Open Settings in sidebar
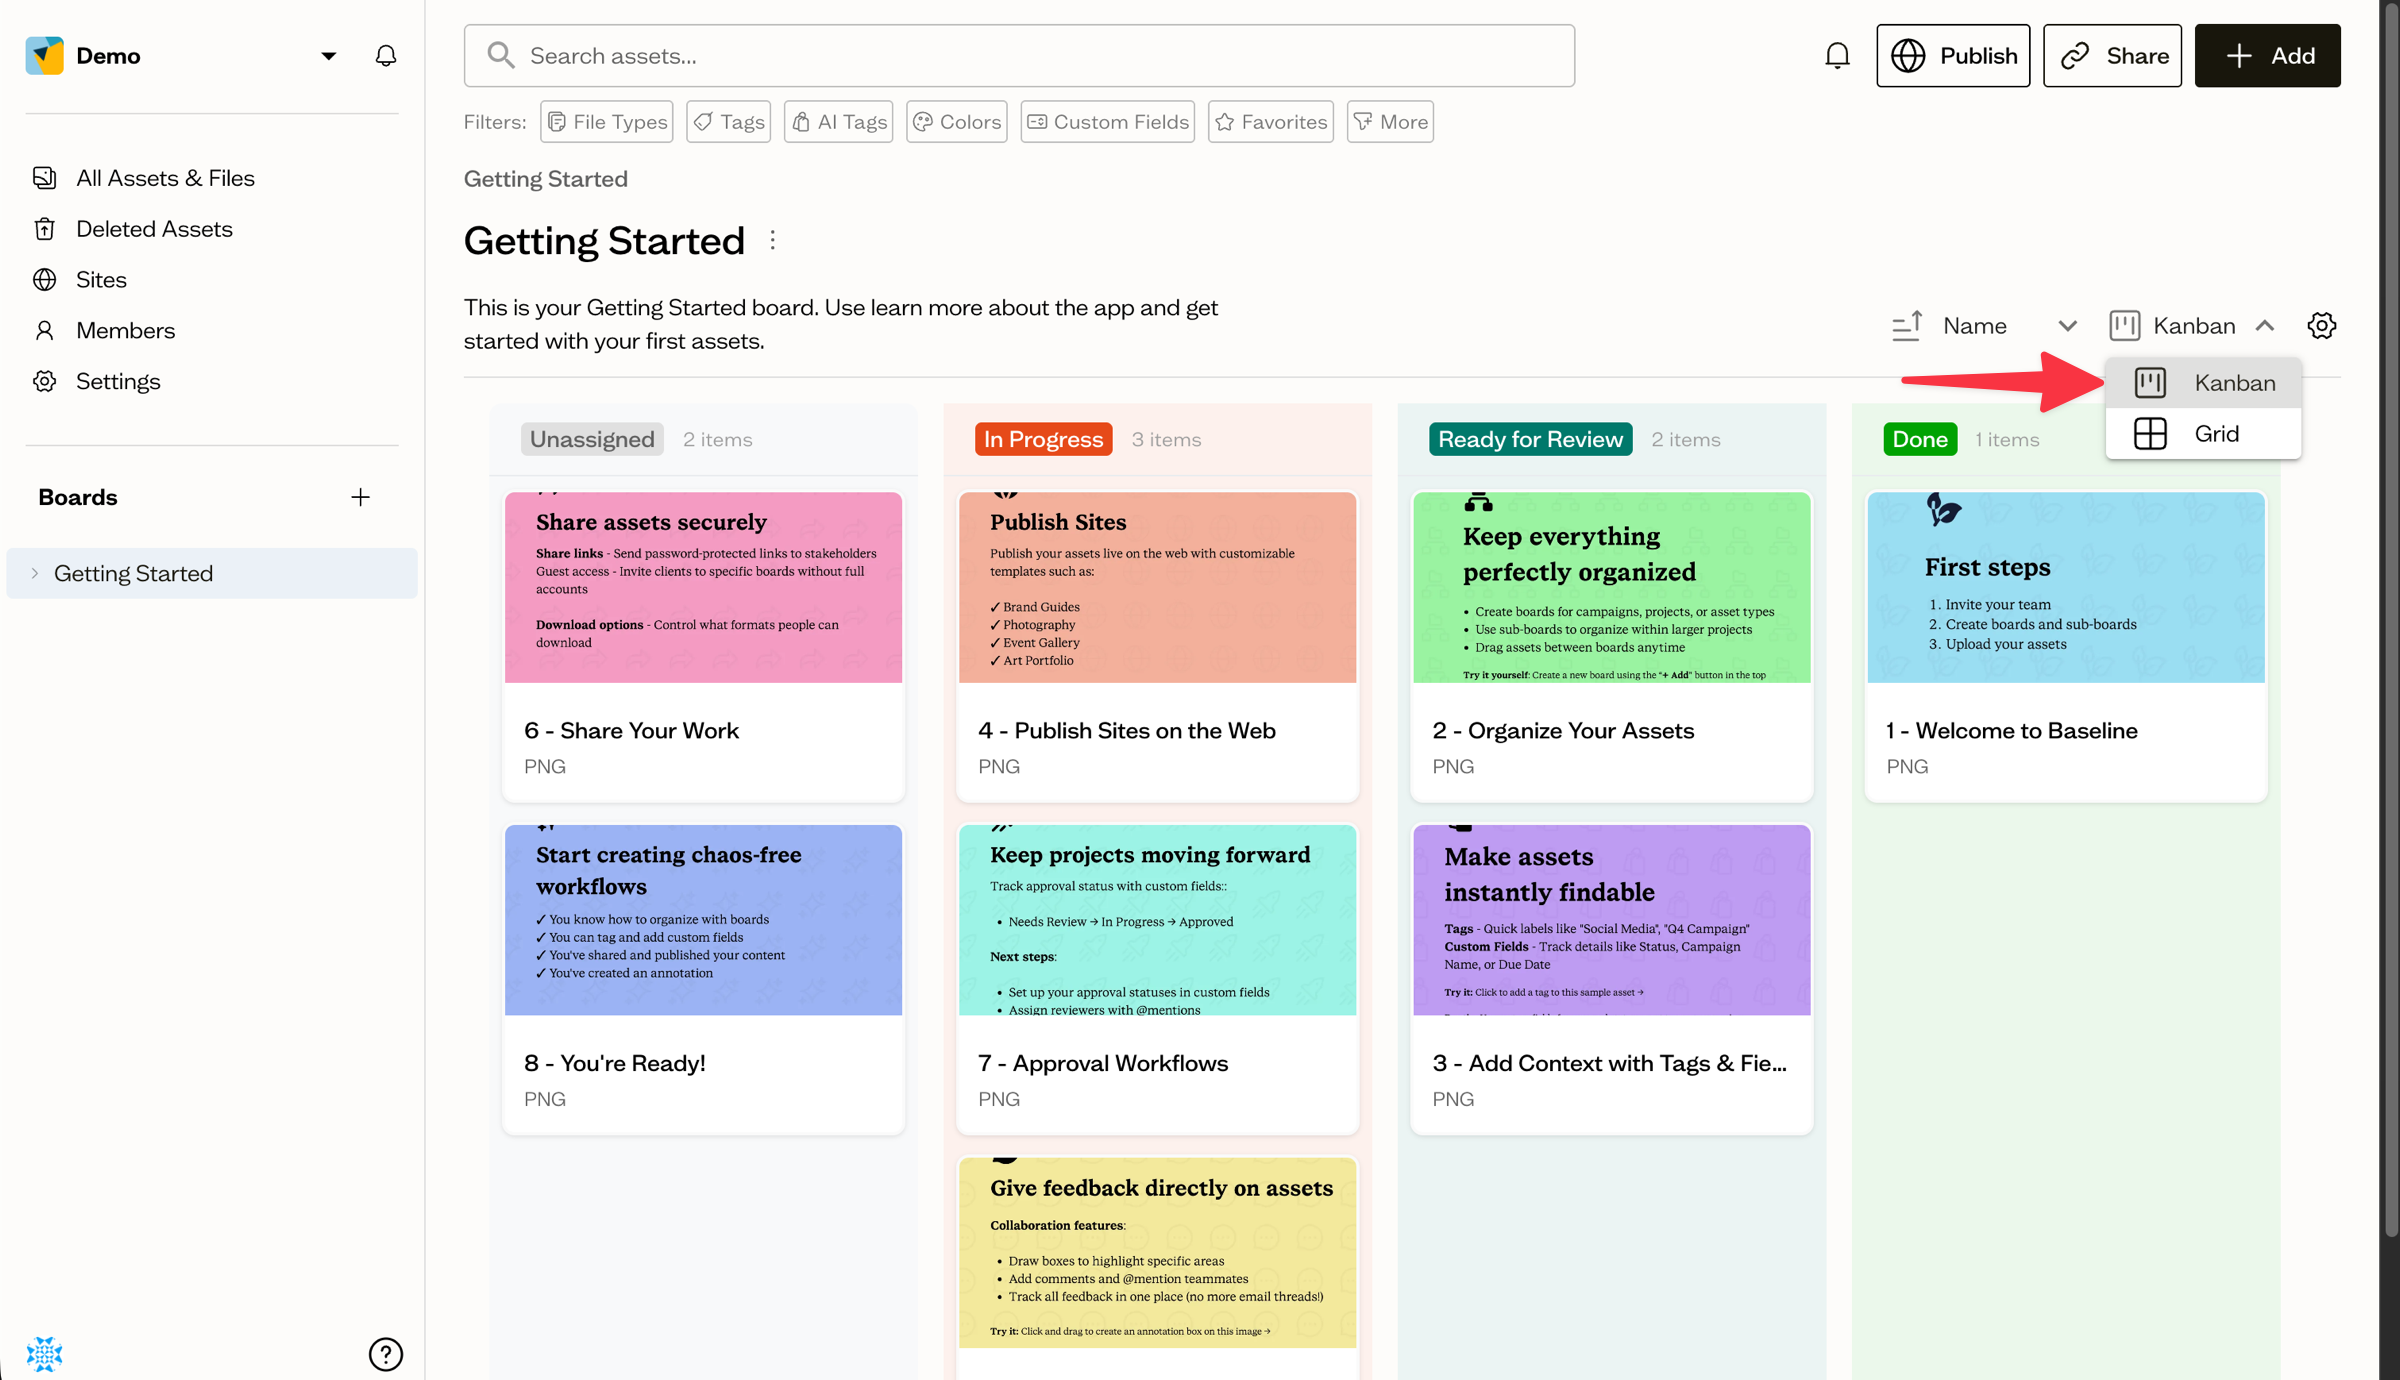This screenshot has width=2400, height=1380. 119,382
